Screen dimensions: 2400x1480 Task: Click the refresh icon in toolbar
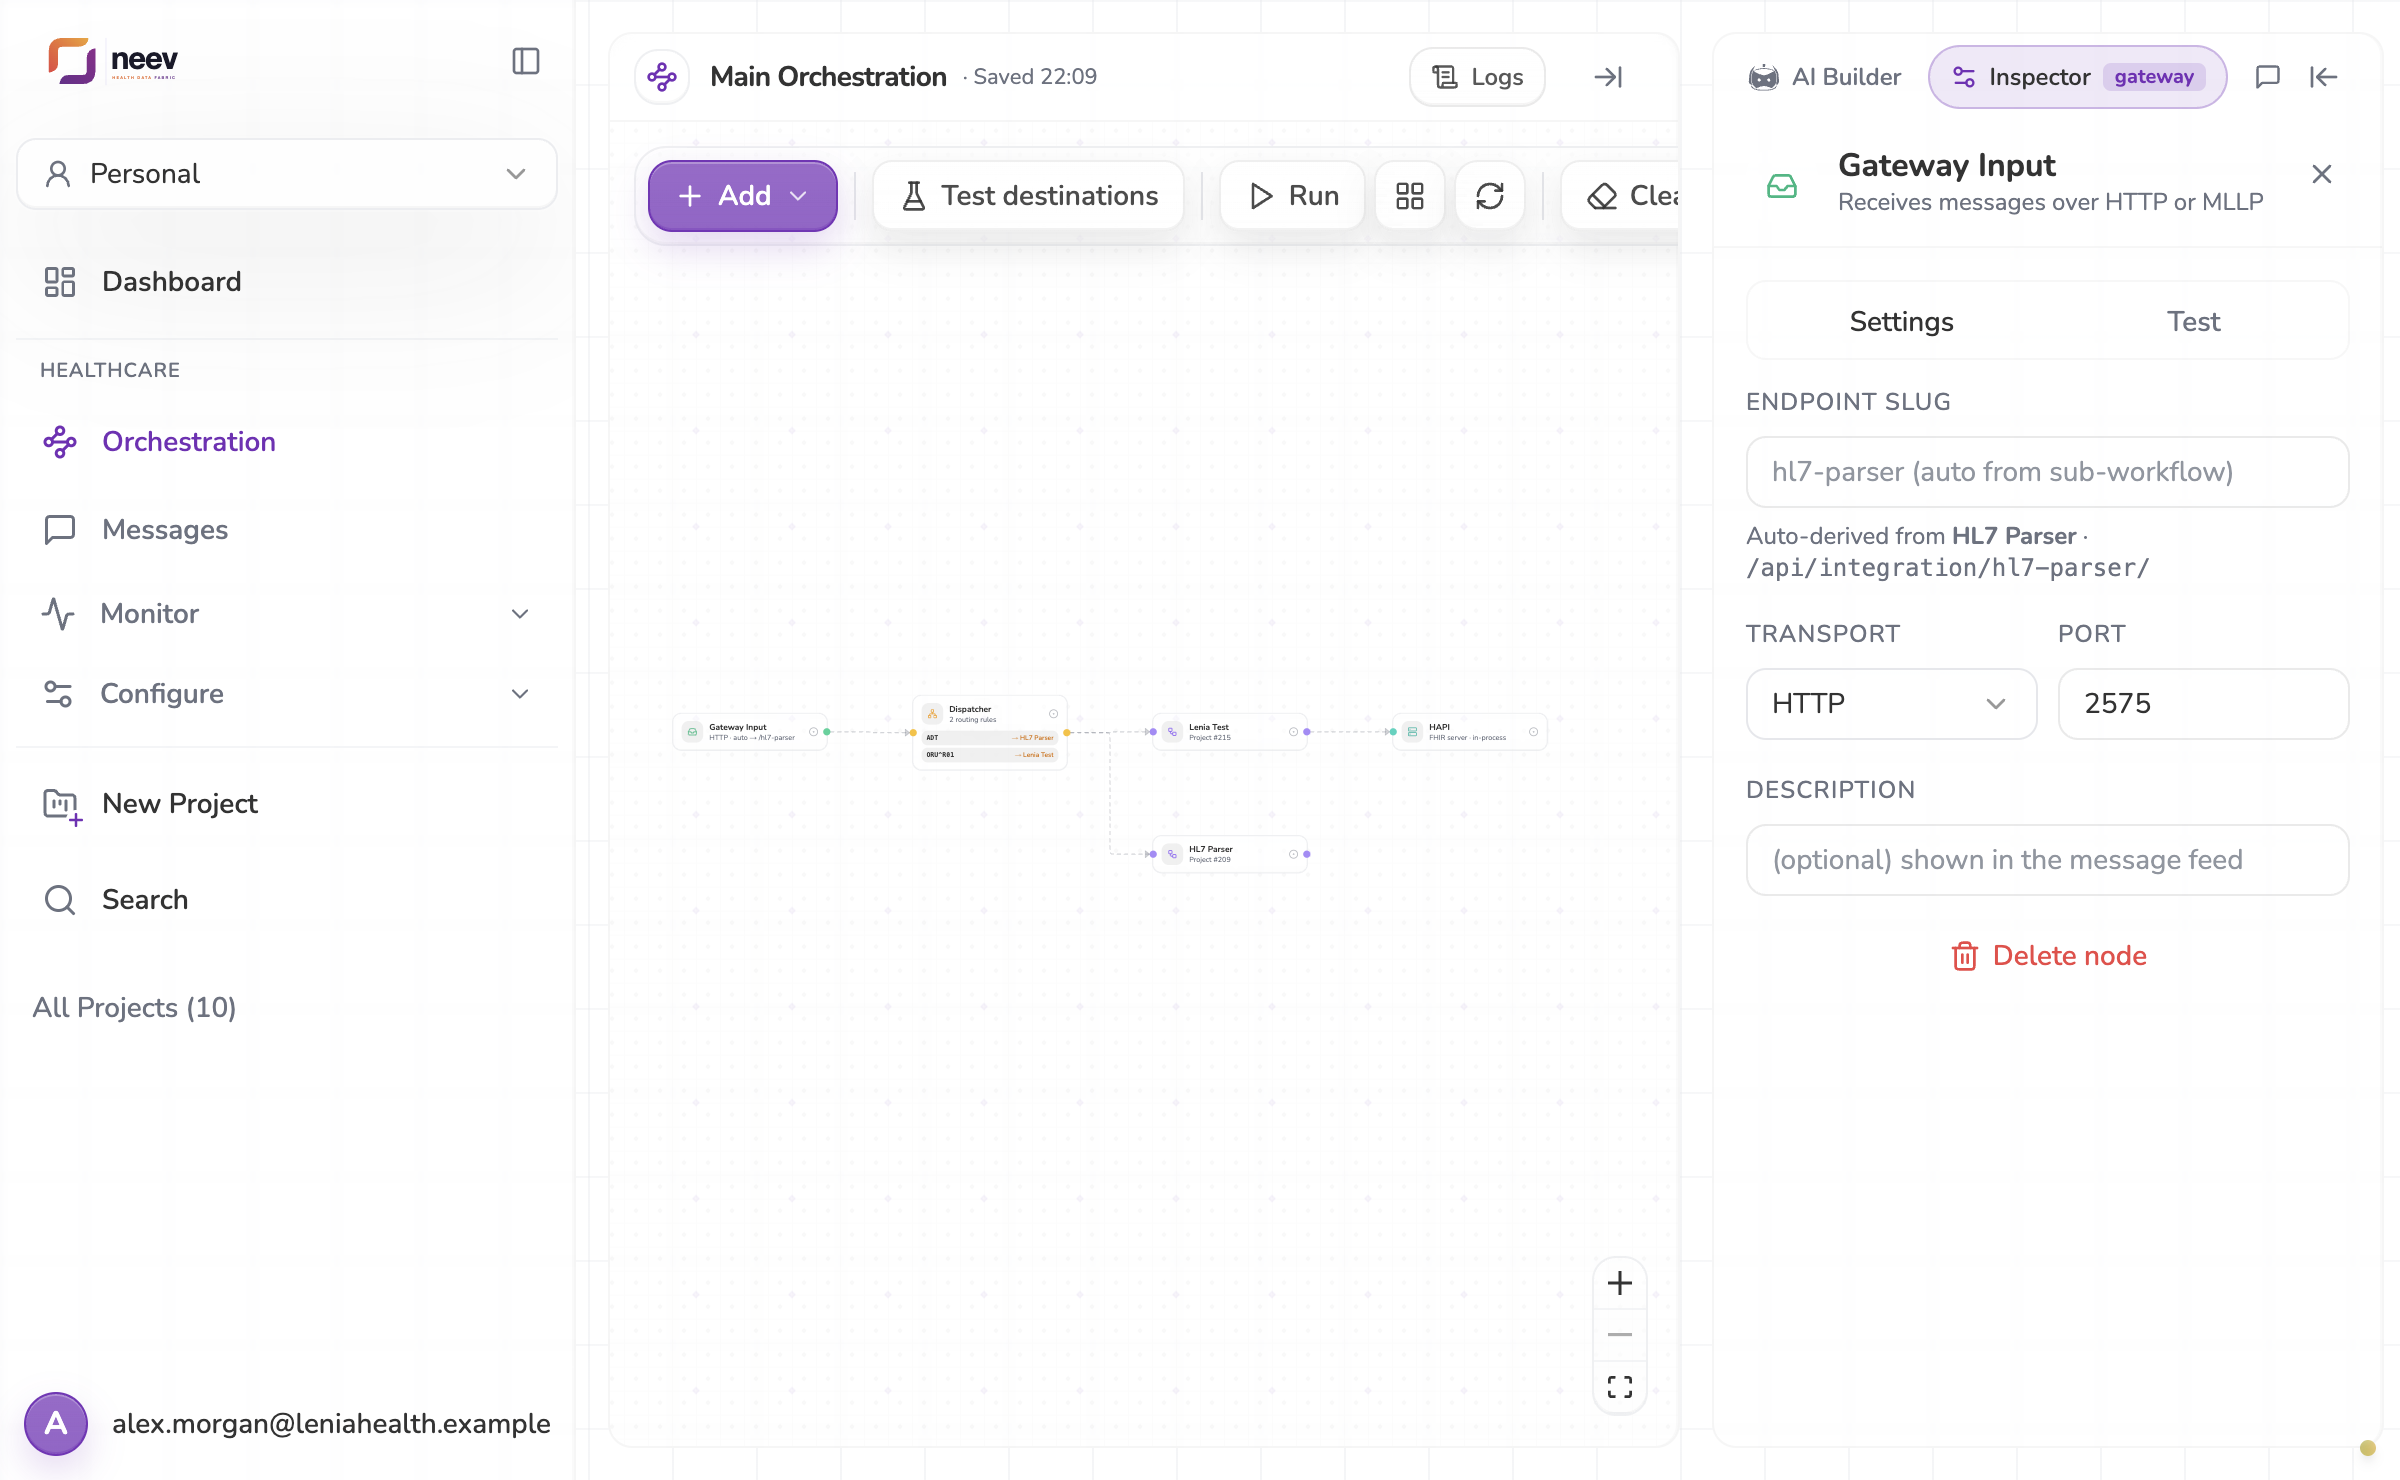tap(1490, 196)
